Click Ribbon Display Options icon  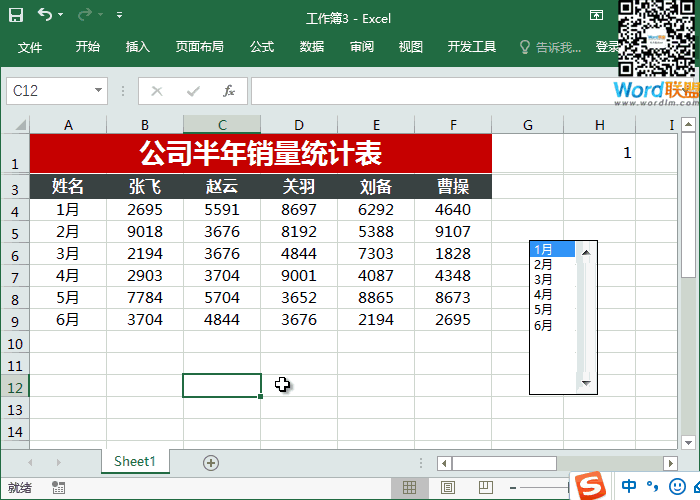pyautogui.click(x=596, y=16)
